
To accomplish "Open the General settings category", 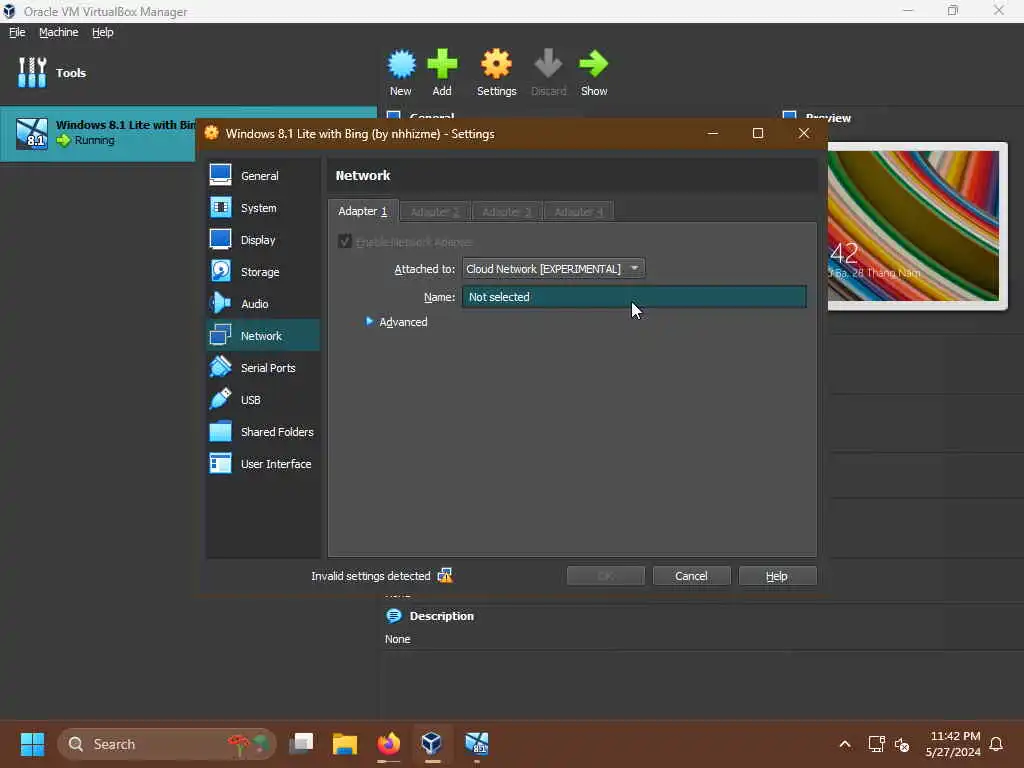I will tap(263, 176).
